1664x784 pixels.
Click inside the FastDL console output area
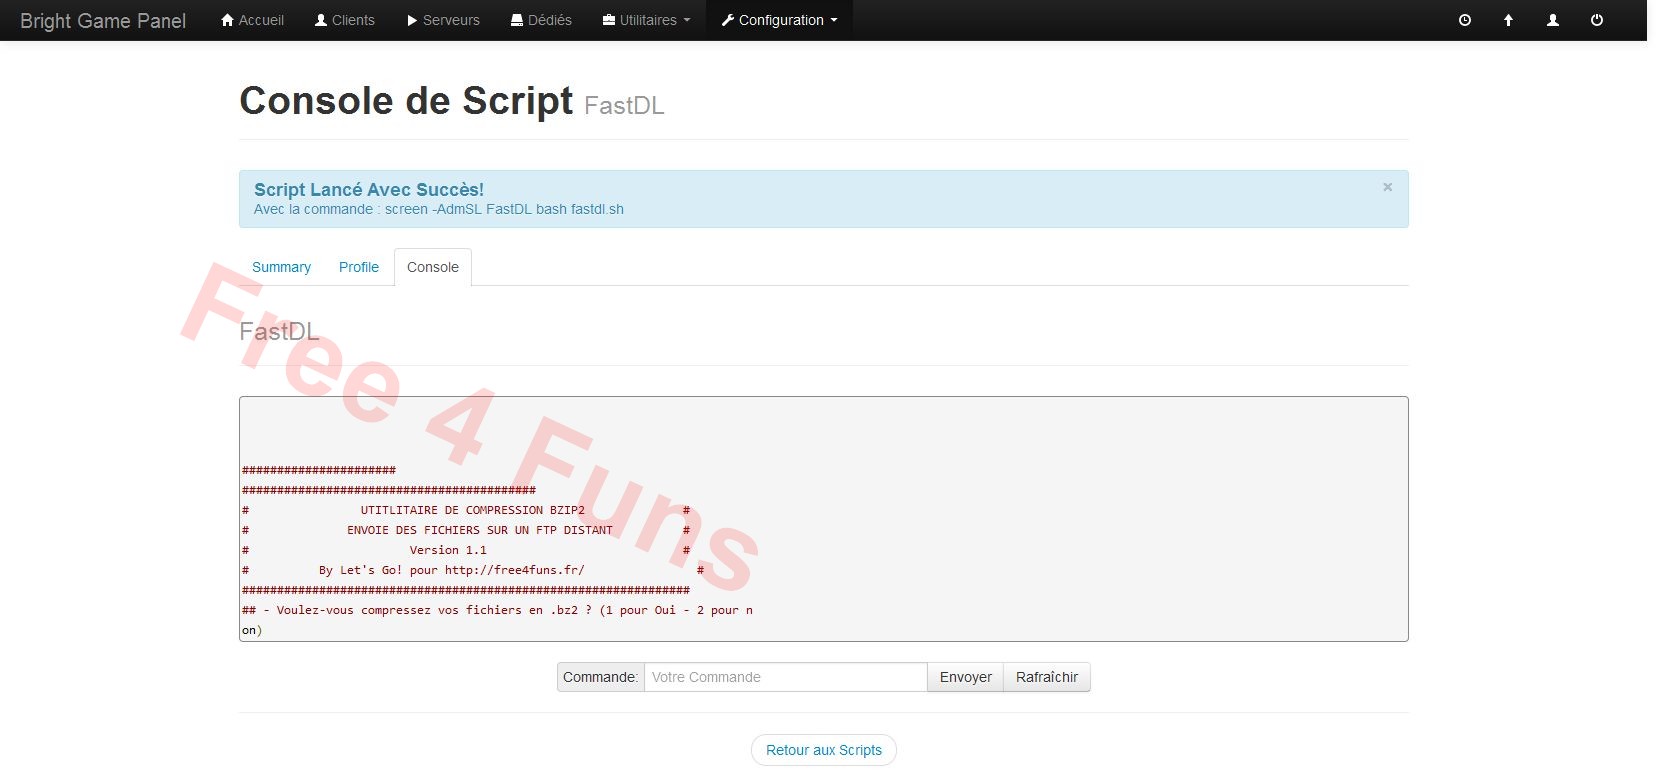tap(1000, 520)
